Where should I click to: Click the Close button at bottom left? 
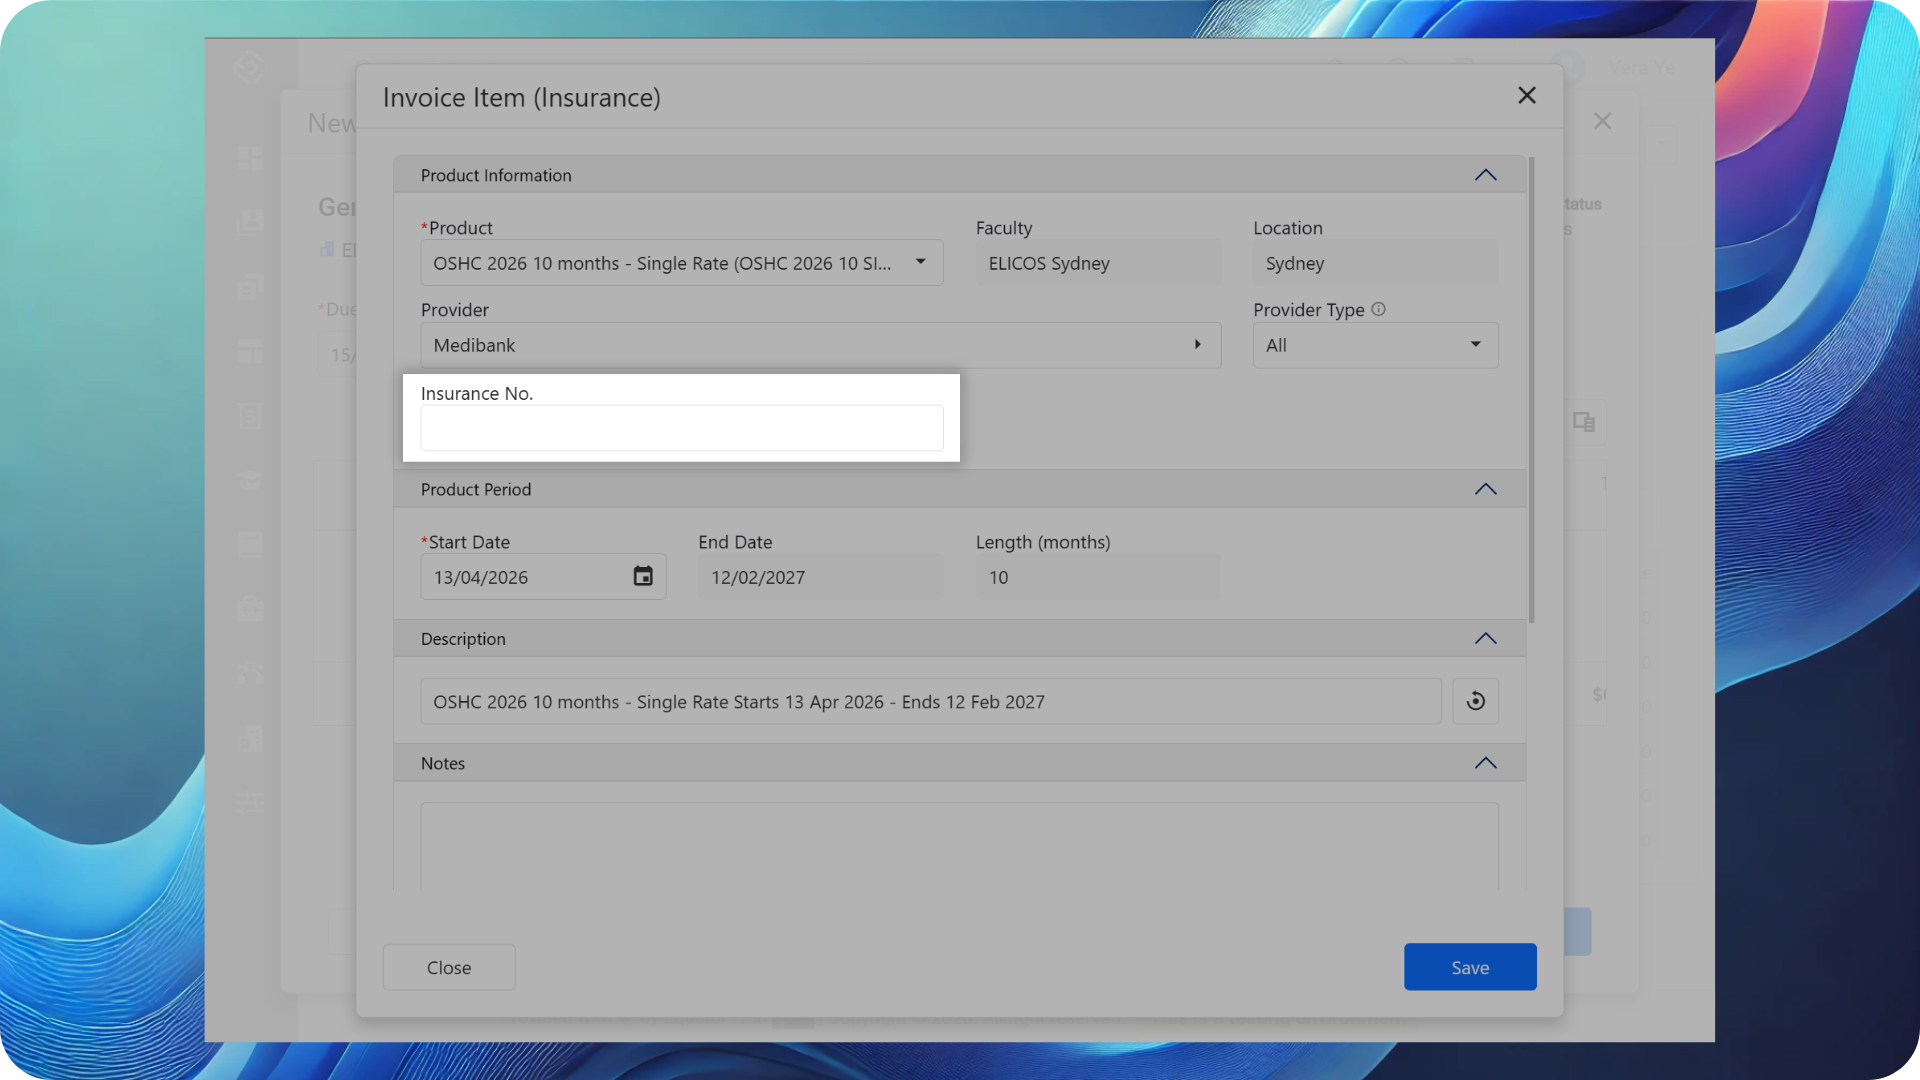pyautogui.click(x=449, y=967)
